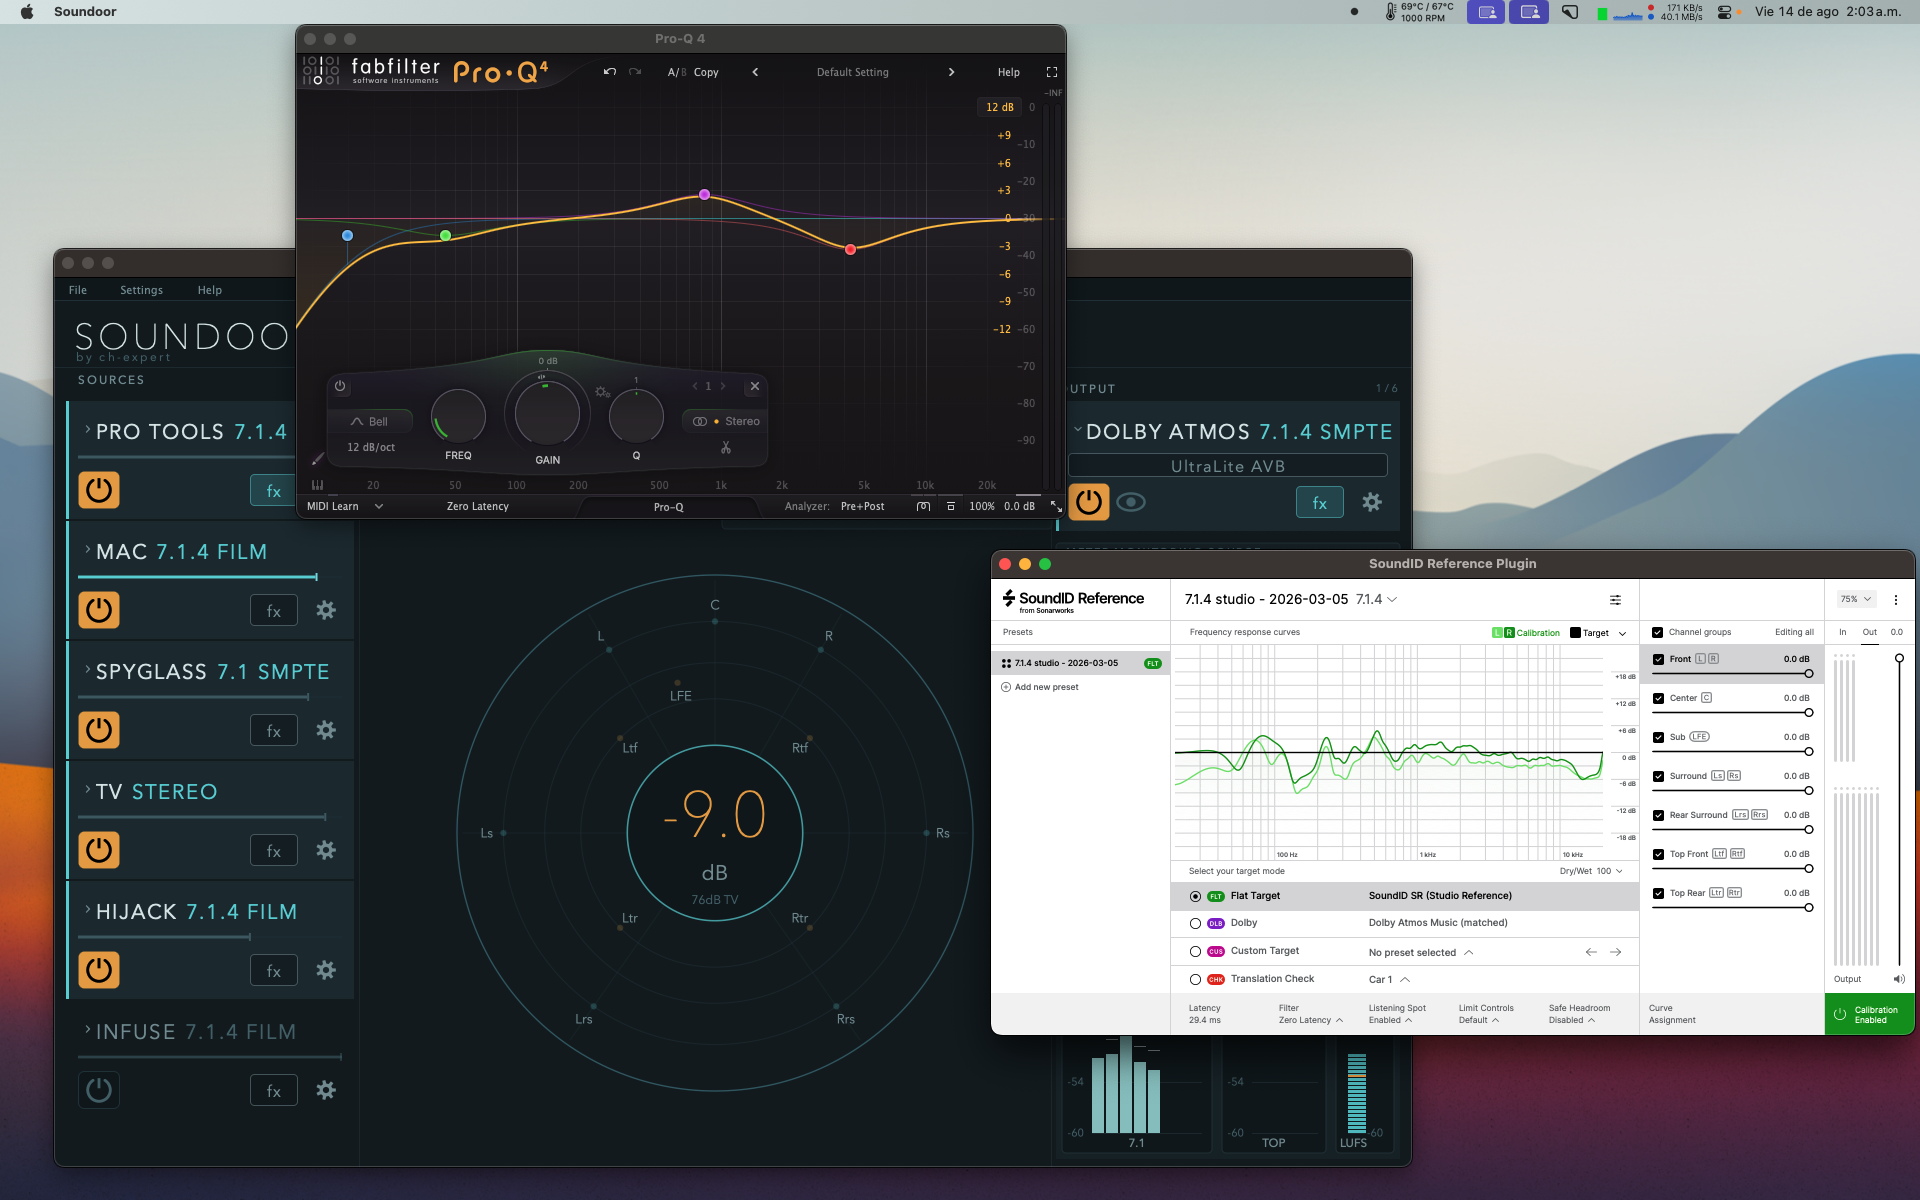Open the Bell filter shape selector
The image size is (1920, 1200).
[x=370, y=422]
